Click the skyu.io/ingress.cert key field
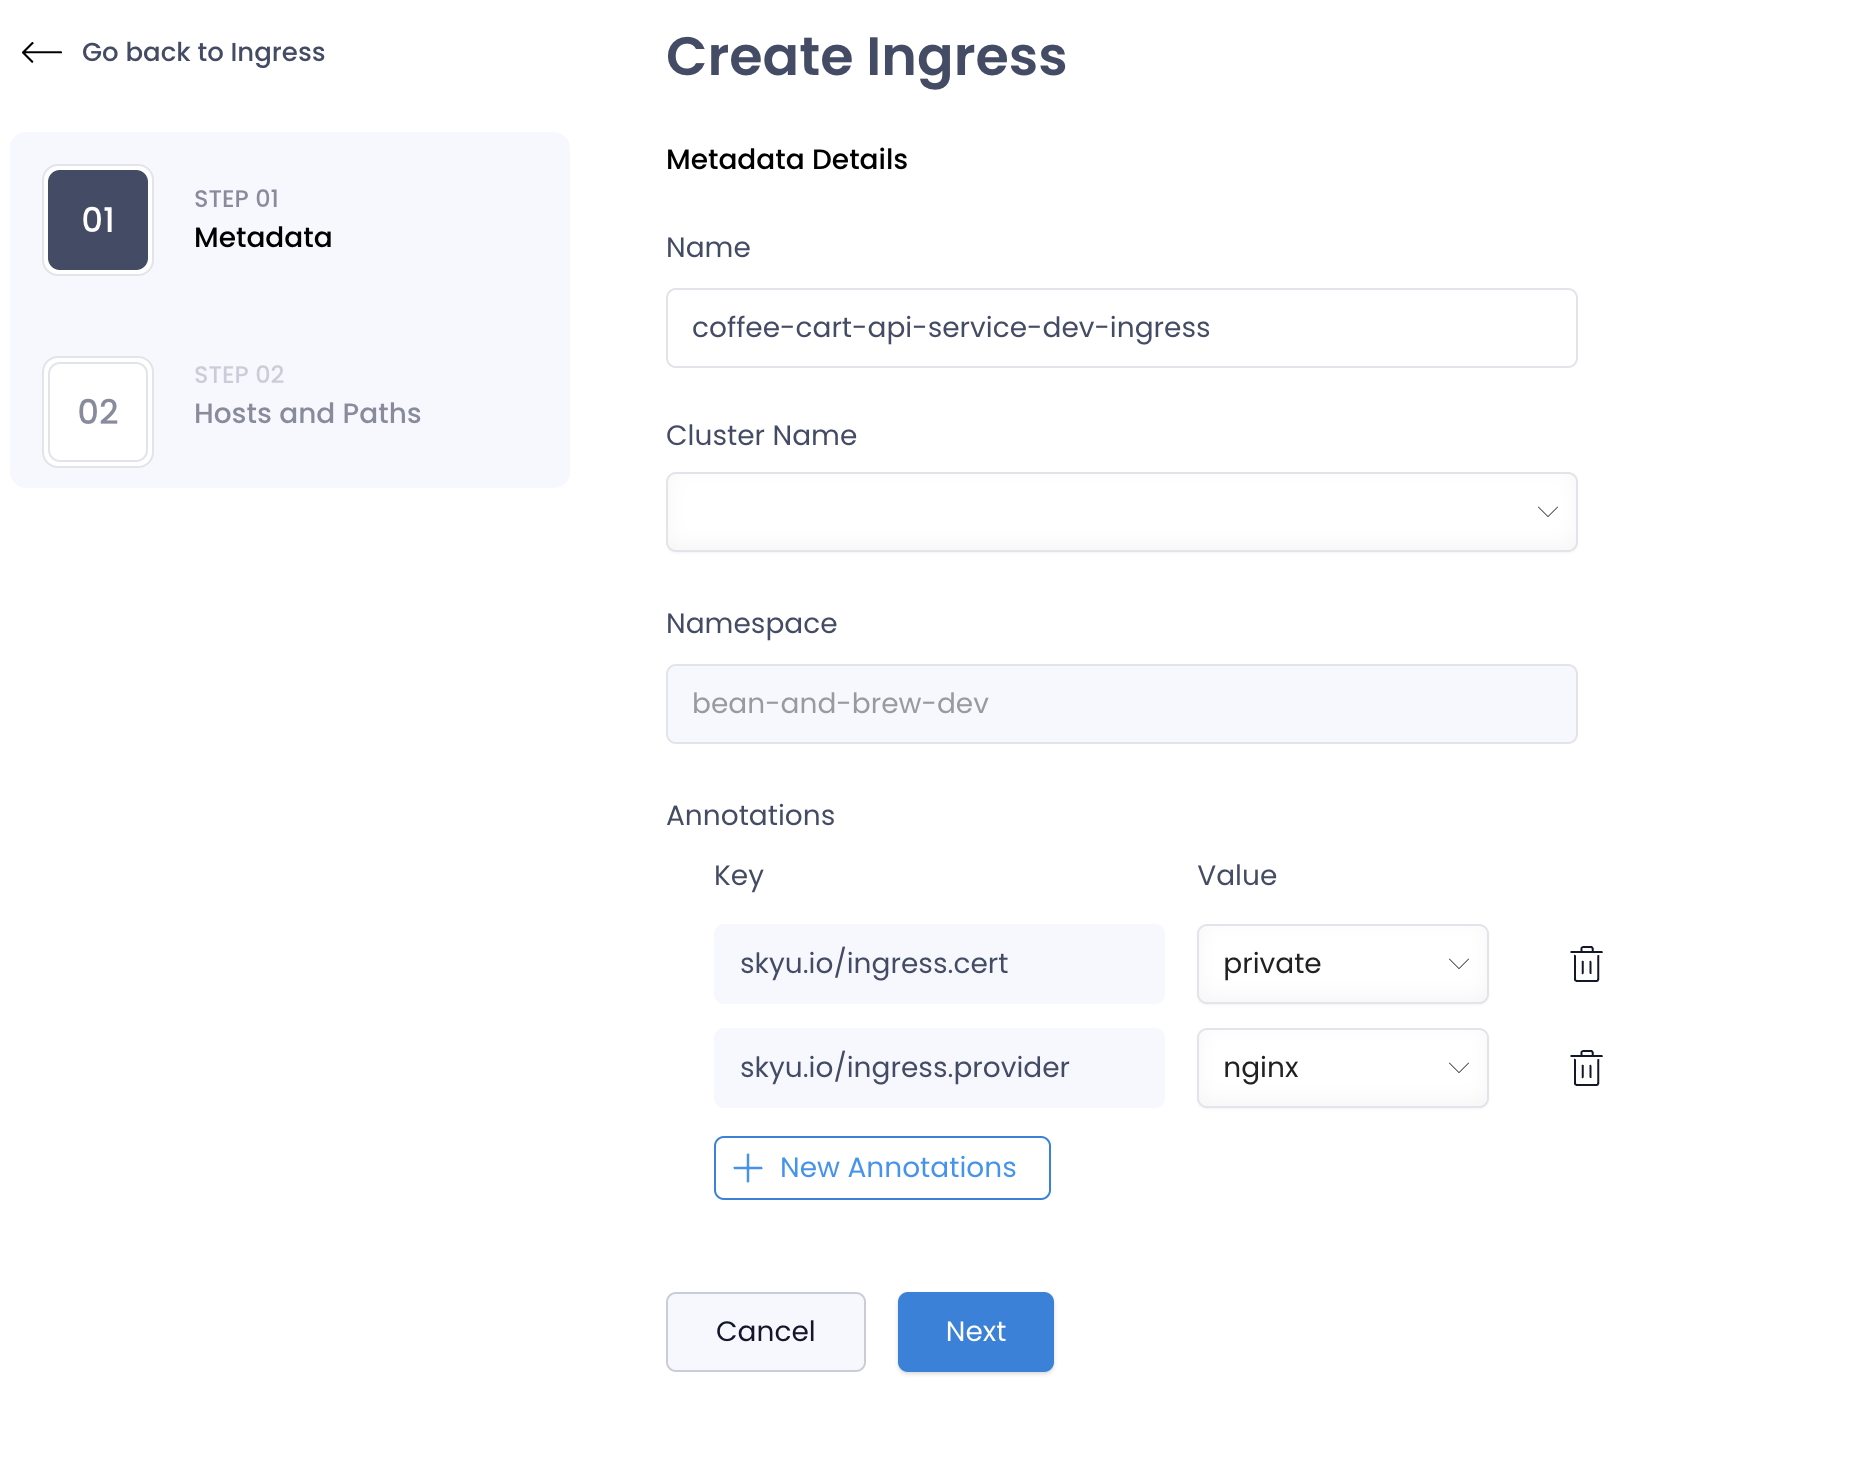The width and height of the screenshot is (1858, 1472). 939,964
